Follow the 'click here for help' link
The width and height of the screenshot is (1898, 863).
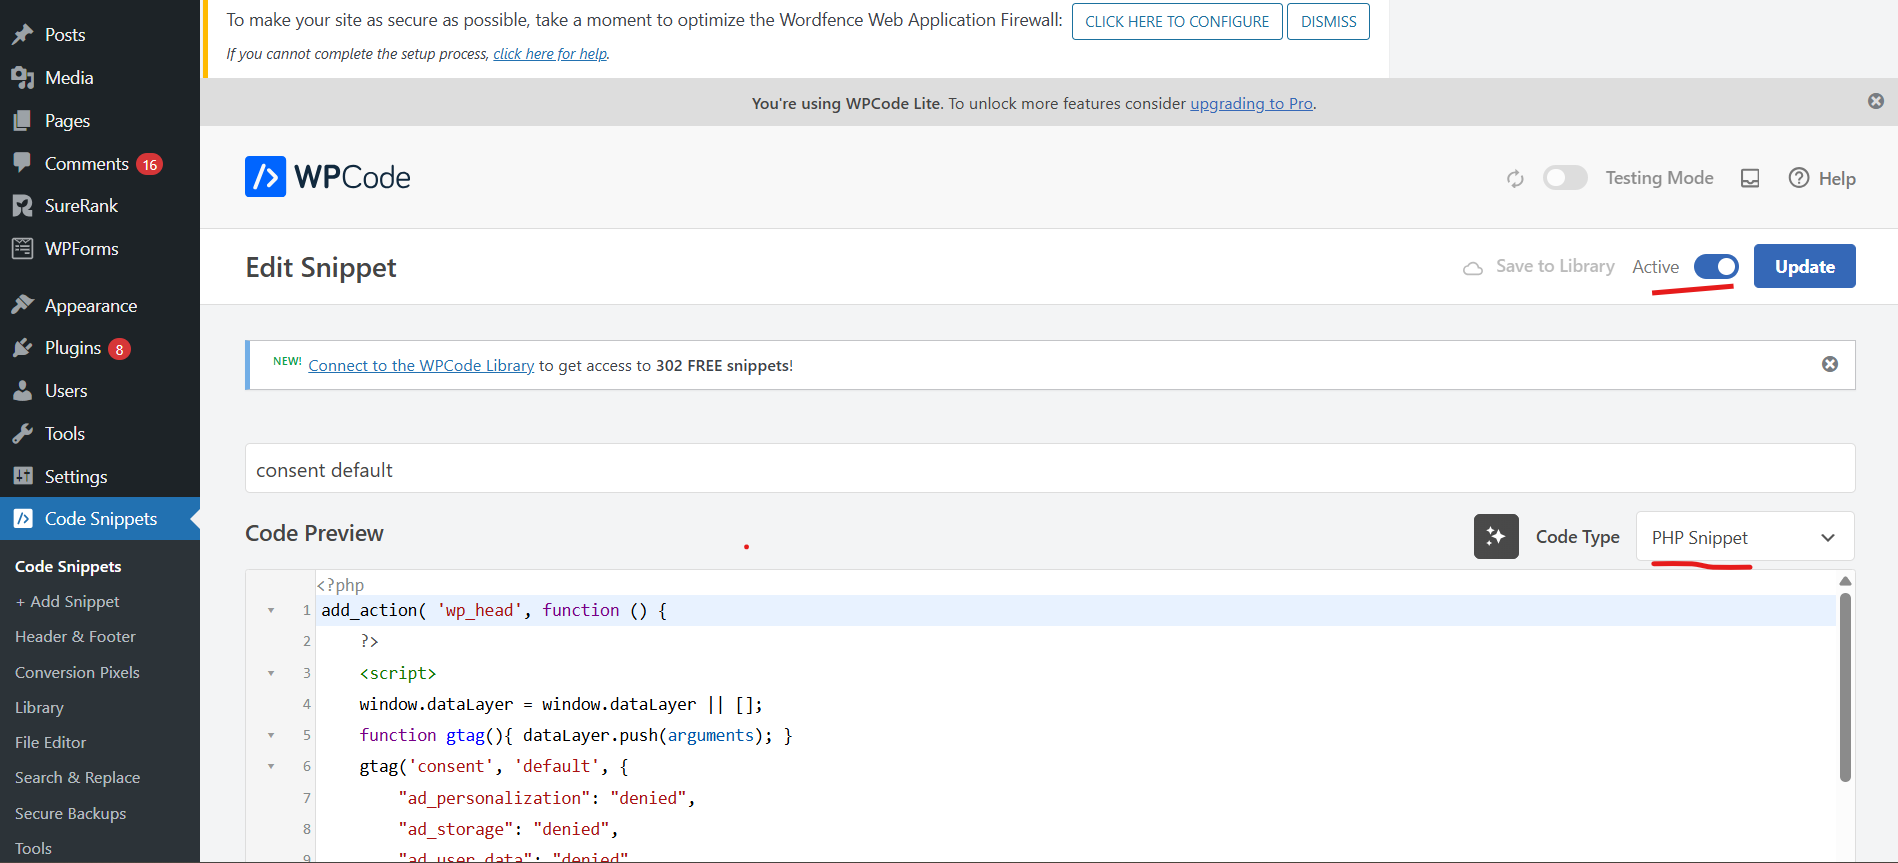(x=550, y=54)
